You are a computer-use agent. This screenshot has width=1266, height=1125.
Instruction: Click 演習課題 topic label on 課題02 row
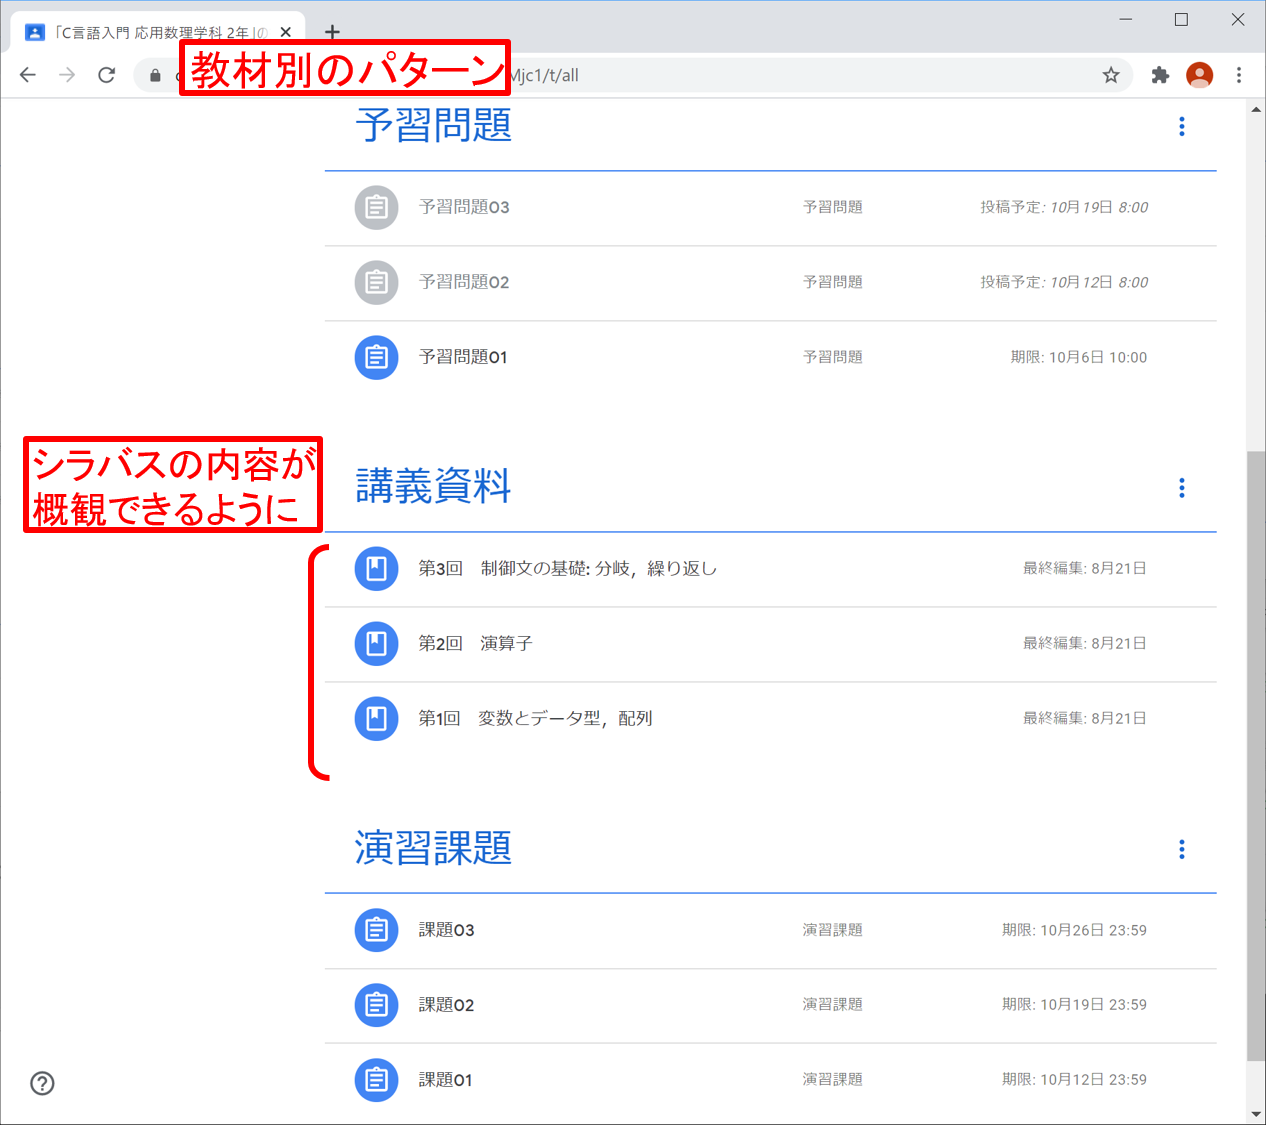832,1004
